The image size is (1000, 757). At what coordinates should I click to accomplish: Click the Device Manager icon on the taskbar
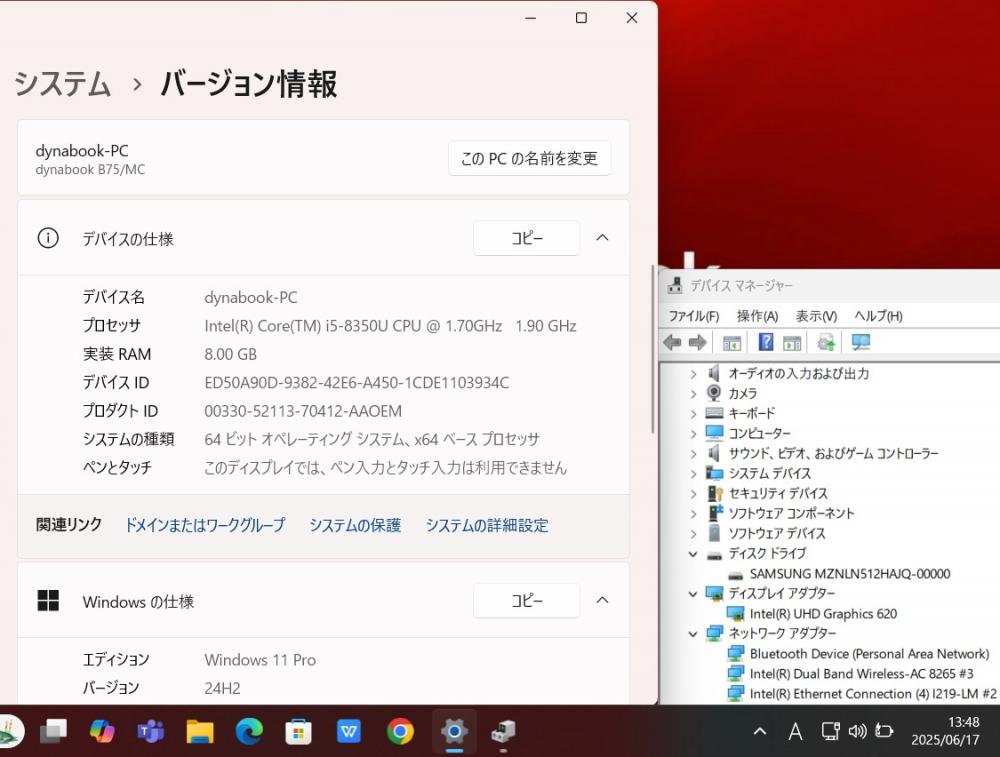pos(503,731)
